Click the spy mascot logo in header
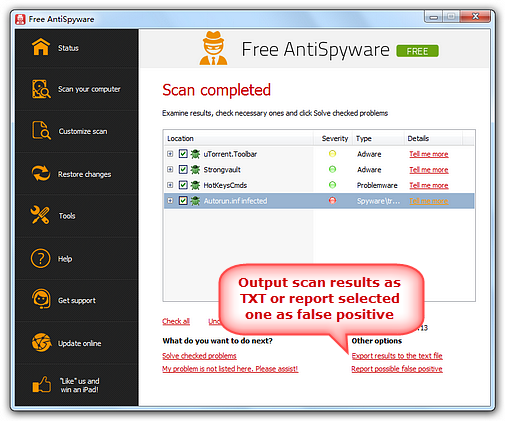The width and height of the screenshot is (505, 421). pos(213,48)
